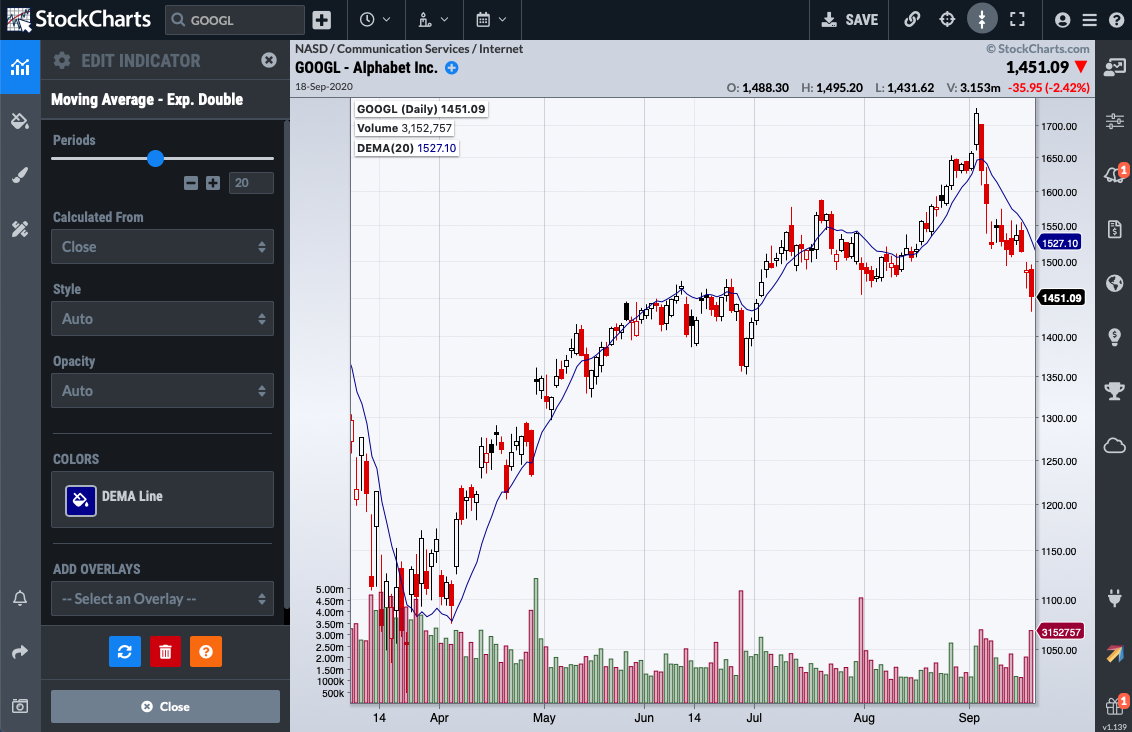The width and height of the screenshot is (1132, 732).
Task: Click the StockCharts.com copyright link
Action: click(x=1038, y=49)
